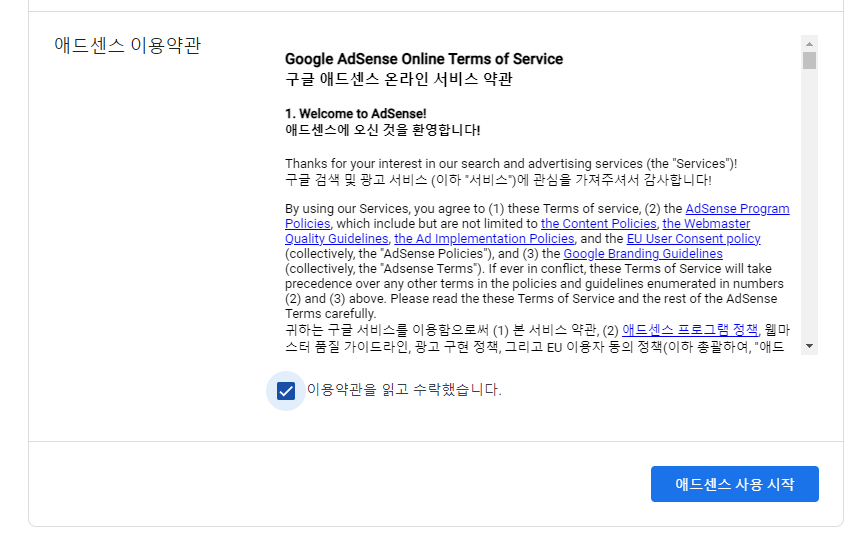Click the 구글 애드센스 온라인 서비스 약관 subtitle
The image size is (855, 535).
[399, 79]
